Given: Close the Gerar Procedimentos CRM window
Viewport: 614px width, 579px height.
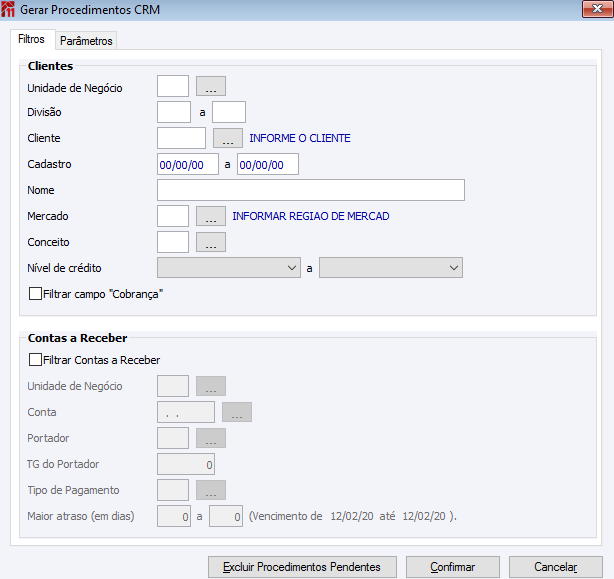Looking at the screenshot, I should [597, 9].
